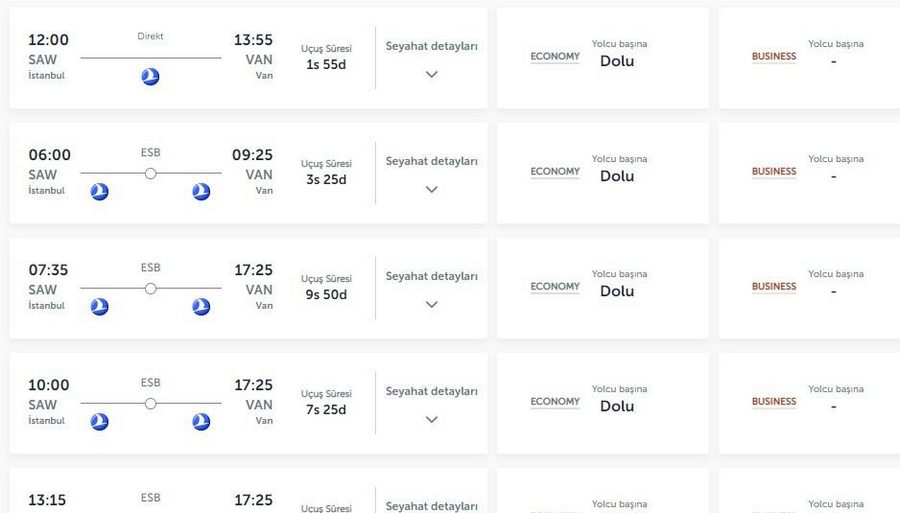The image size is (900, 513).
Task: Click first-leg airline logo on 07:35 flight
Action: (x=99, y=306)
